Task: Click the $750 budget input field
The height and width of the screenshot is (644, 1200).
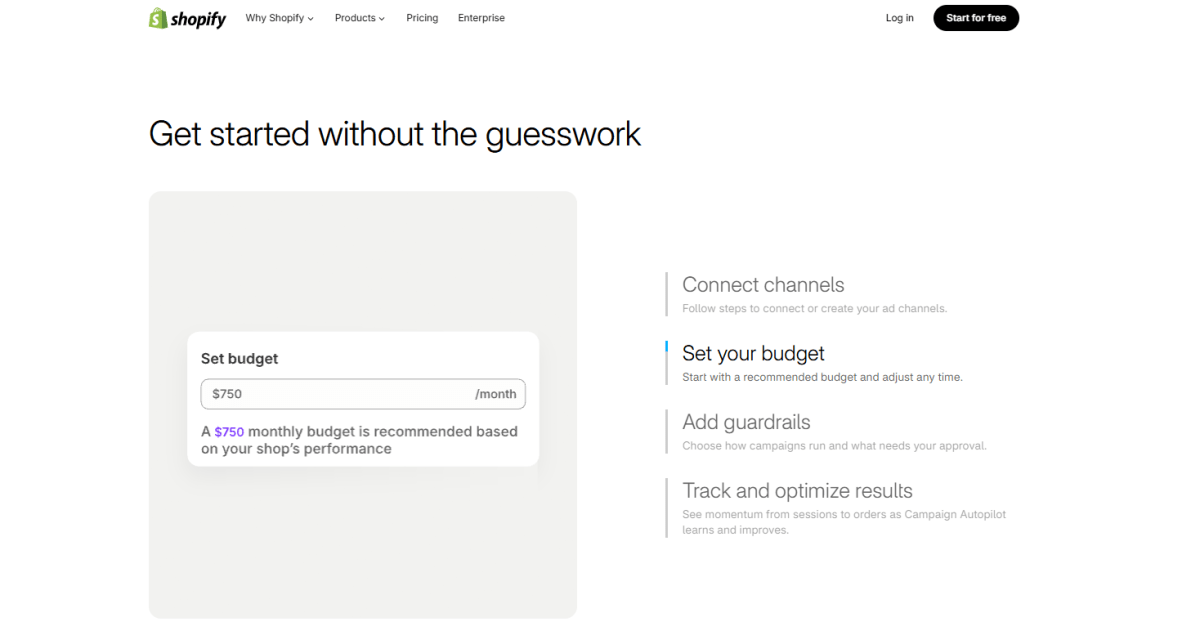Action: click(363, 394)
